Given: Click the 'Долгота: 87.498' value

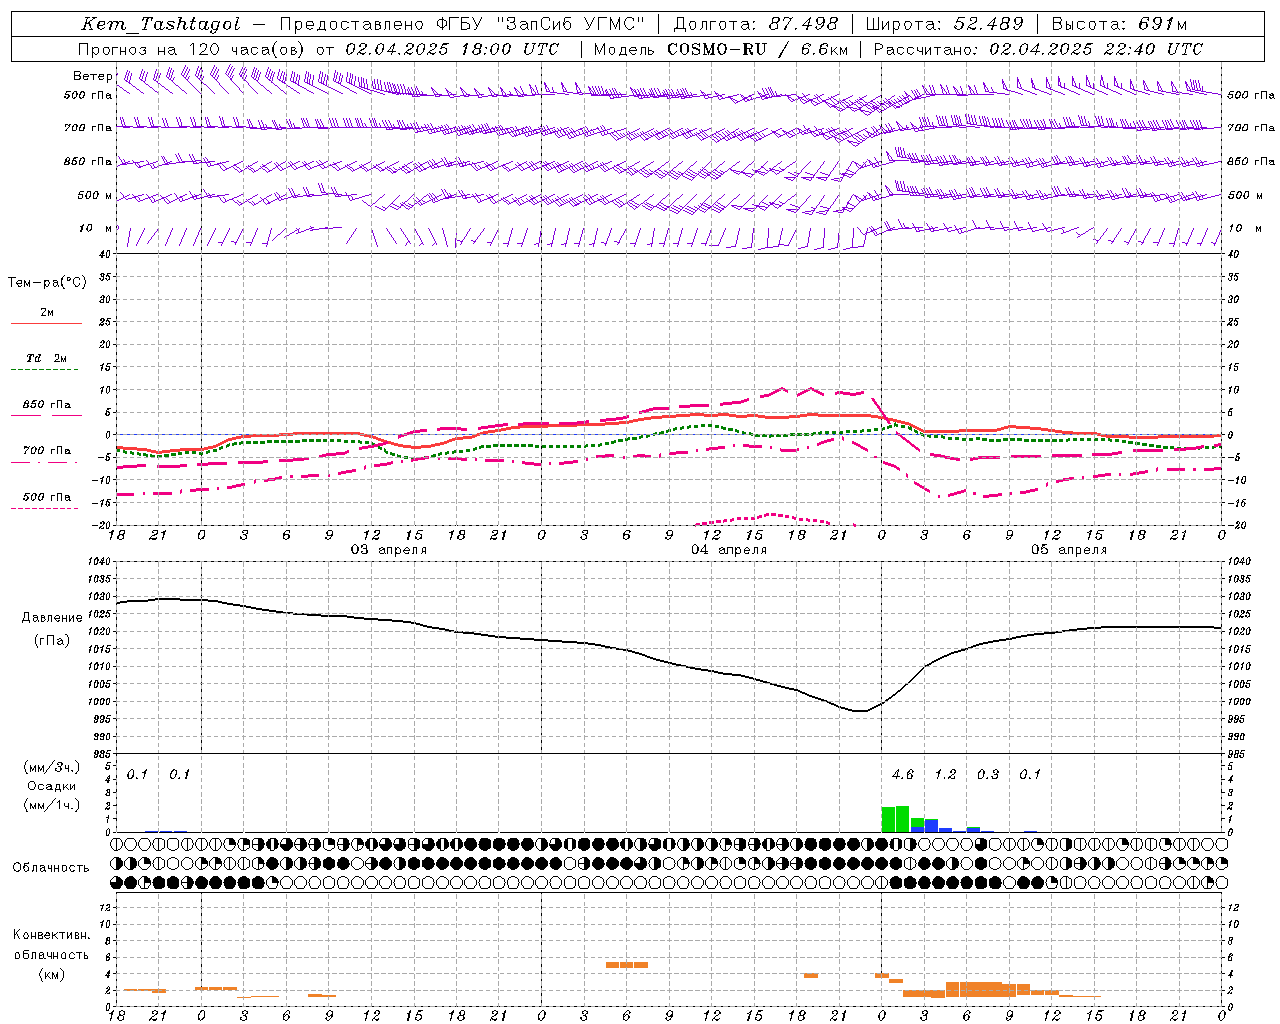Looking at the screenshot, I should pyautogui.click(x=755, y=24).
